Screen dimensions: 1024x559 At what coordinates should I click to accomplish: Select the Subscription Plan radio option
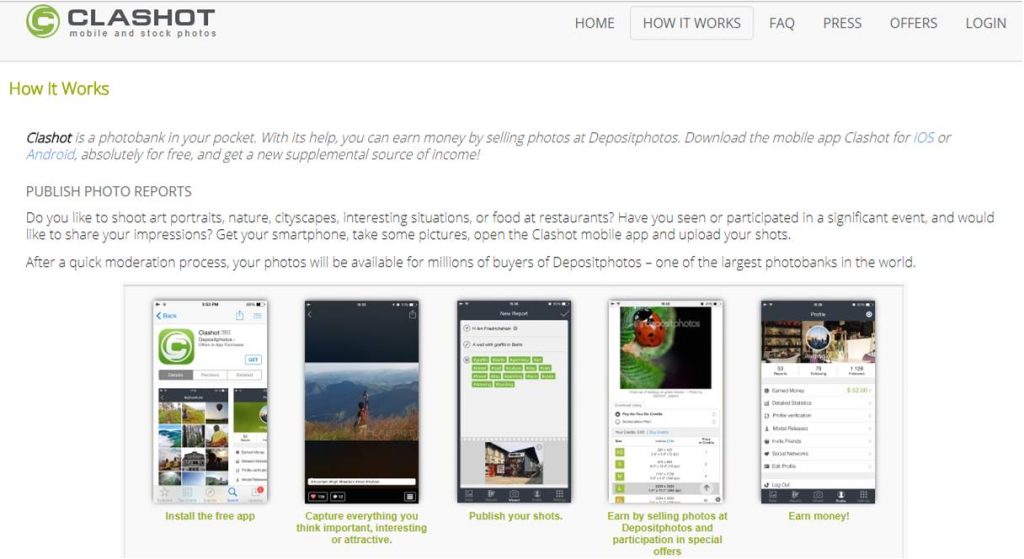[618, 422]
